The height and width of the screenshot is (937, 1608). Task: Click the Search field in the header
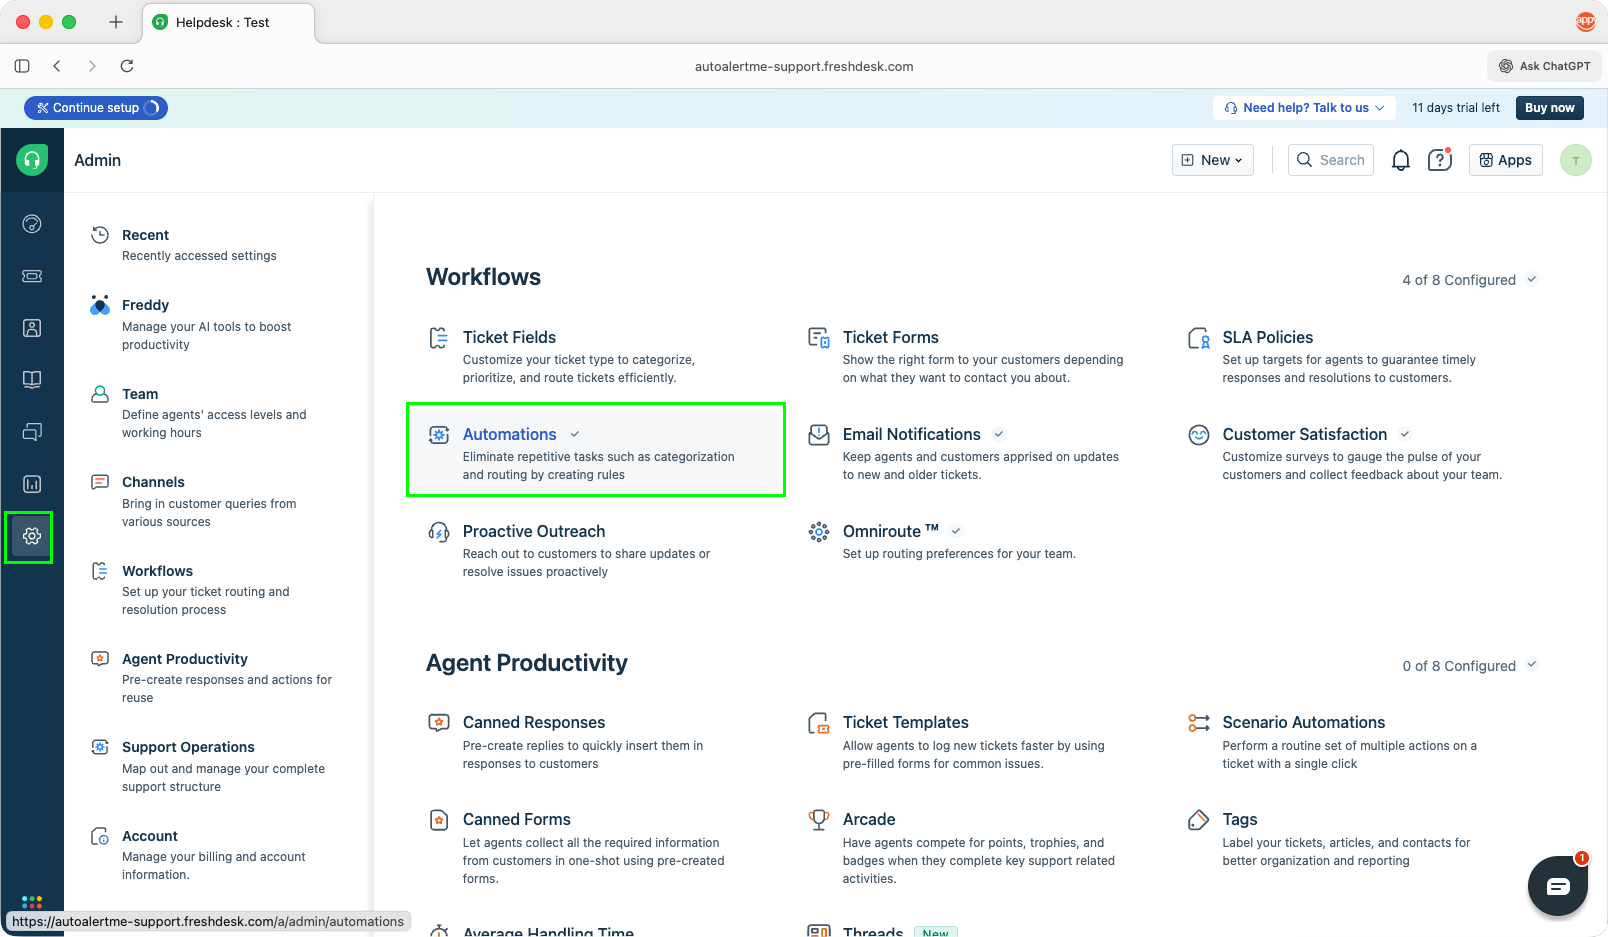pyautogui.click(x=1331, y=160)
